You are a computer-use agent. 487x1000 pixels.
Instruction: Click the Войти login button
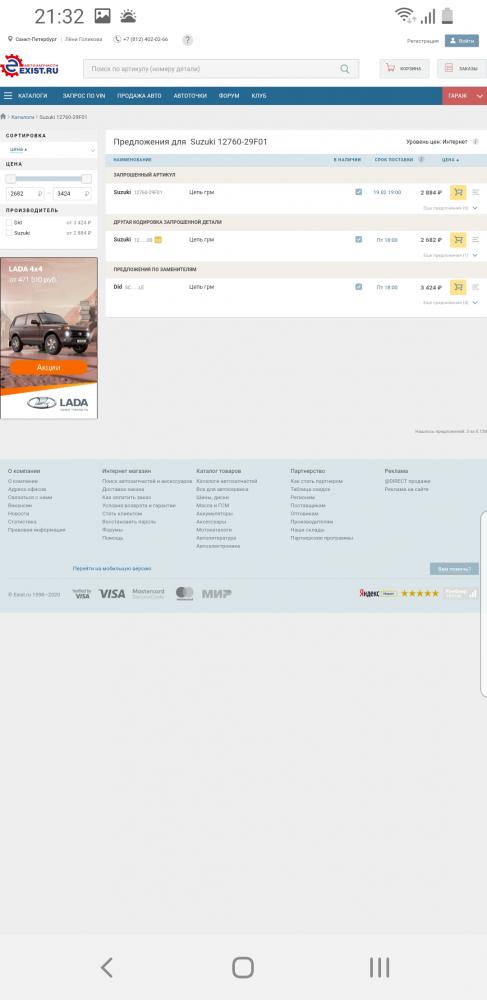click(462, 40)
